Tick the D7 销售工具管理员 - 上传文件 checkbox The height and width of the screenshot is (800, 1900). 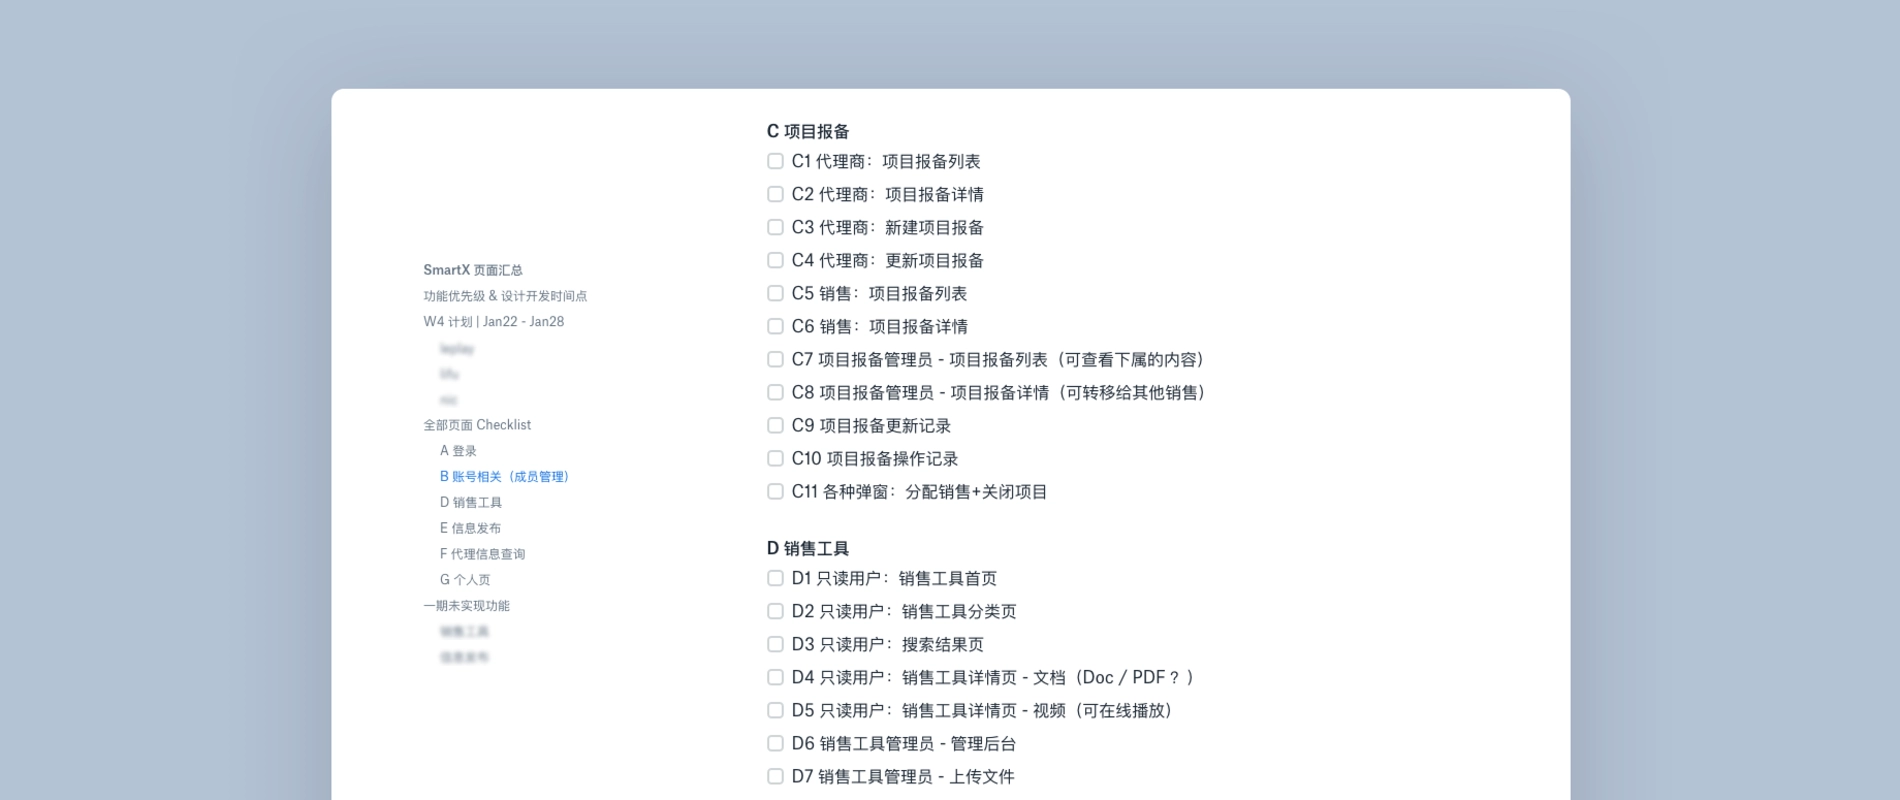pos(775,776)
